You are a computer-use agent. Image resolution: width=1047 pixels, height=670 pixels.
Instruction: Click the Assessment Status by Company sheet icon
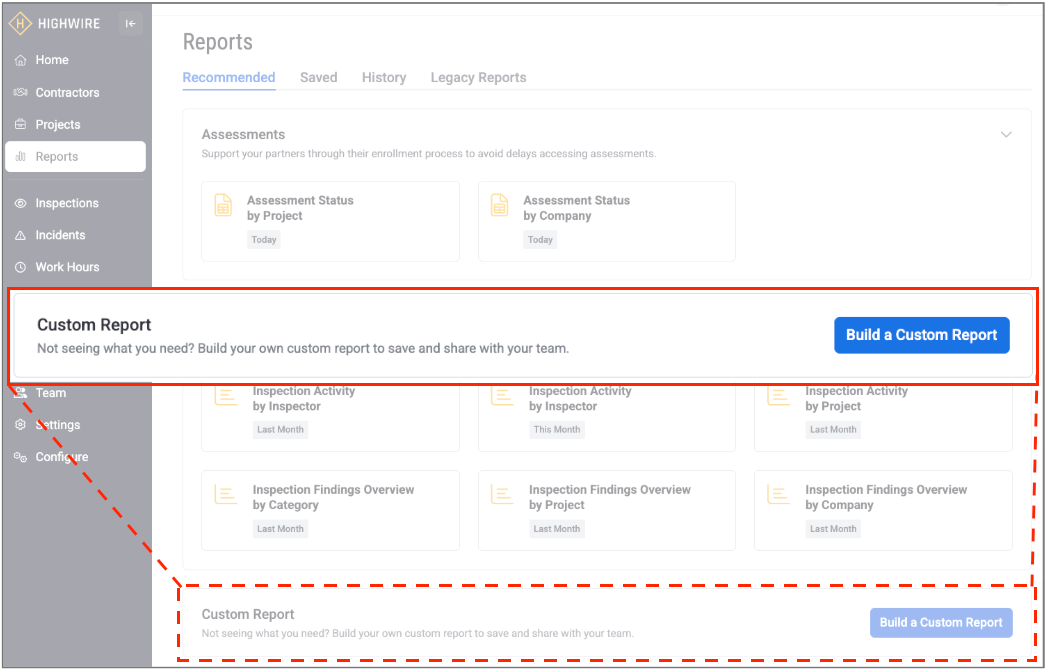coord(499,205)
